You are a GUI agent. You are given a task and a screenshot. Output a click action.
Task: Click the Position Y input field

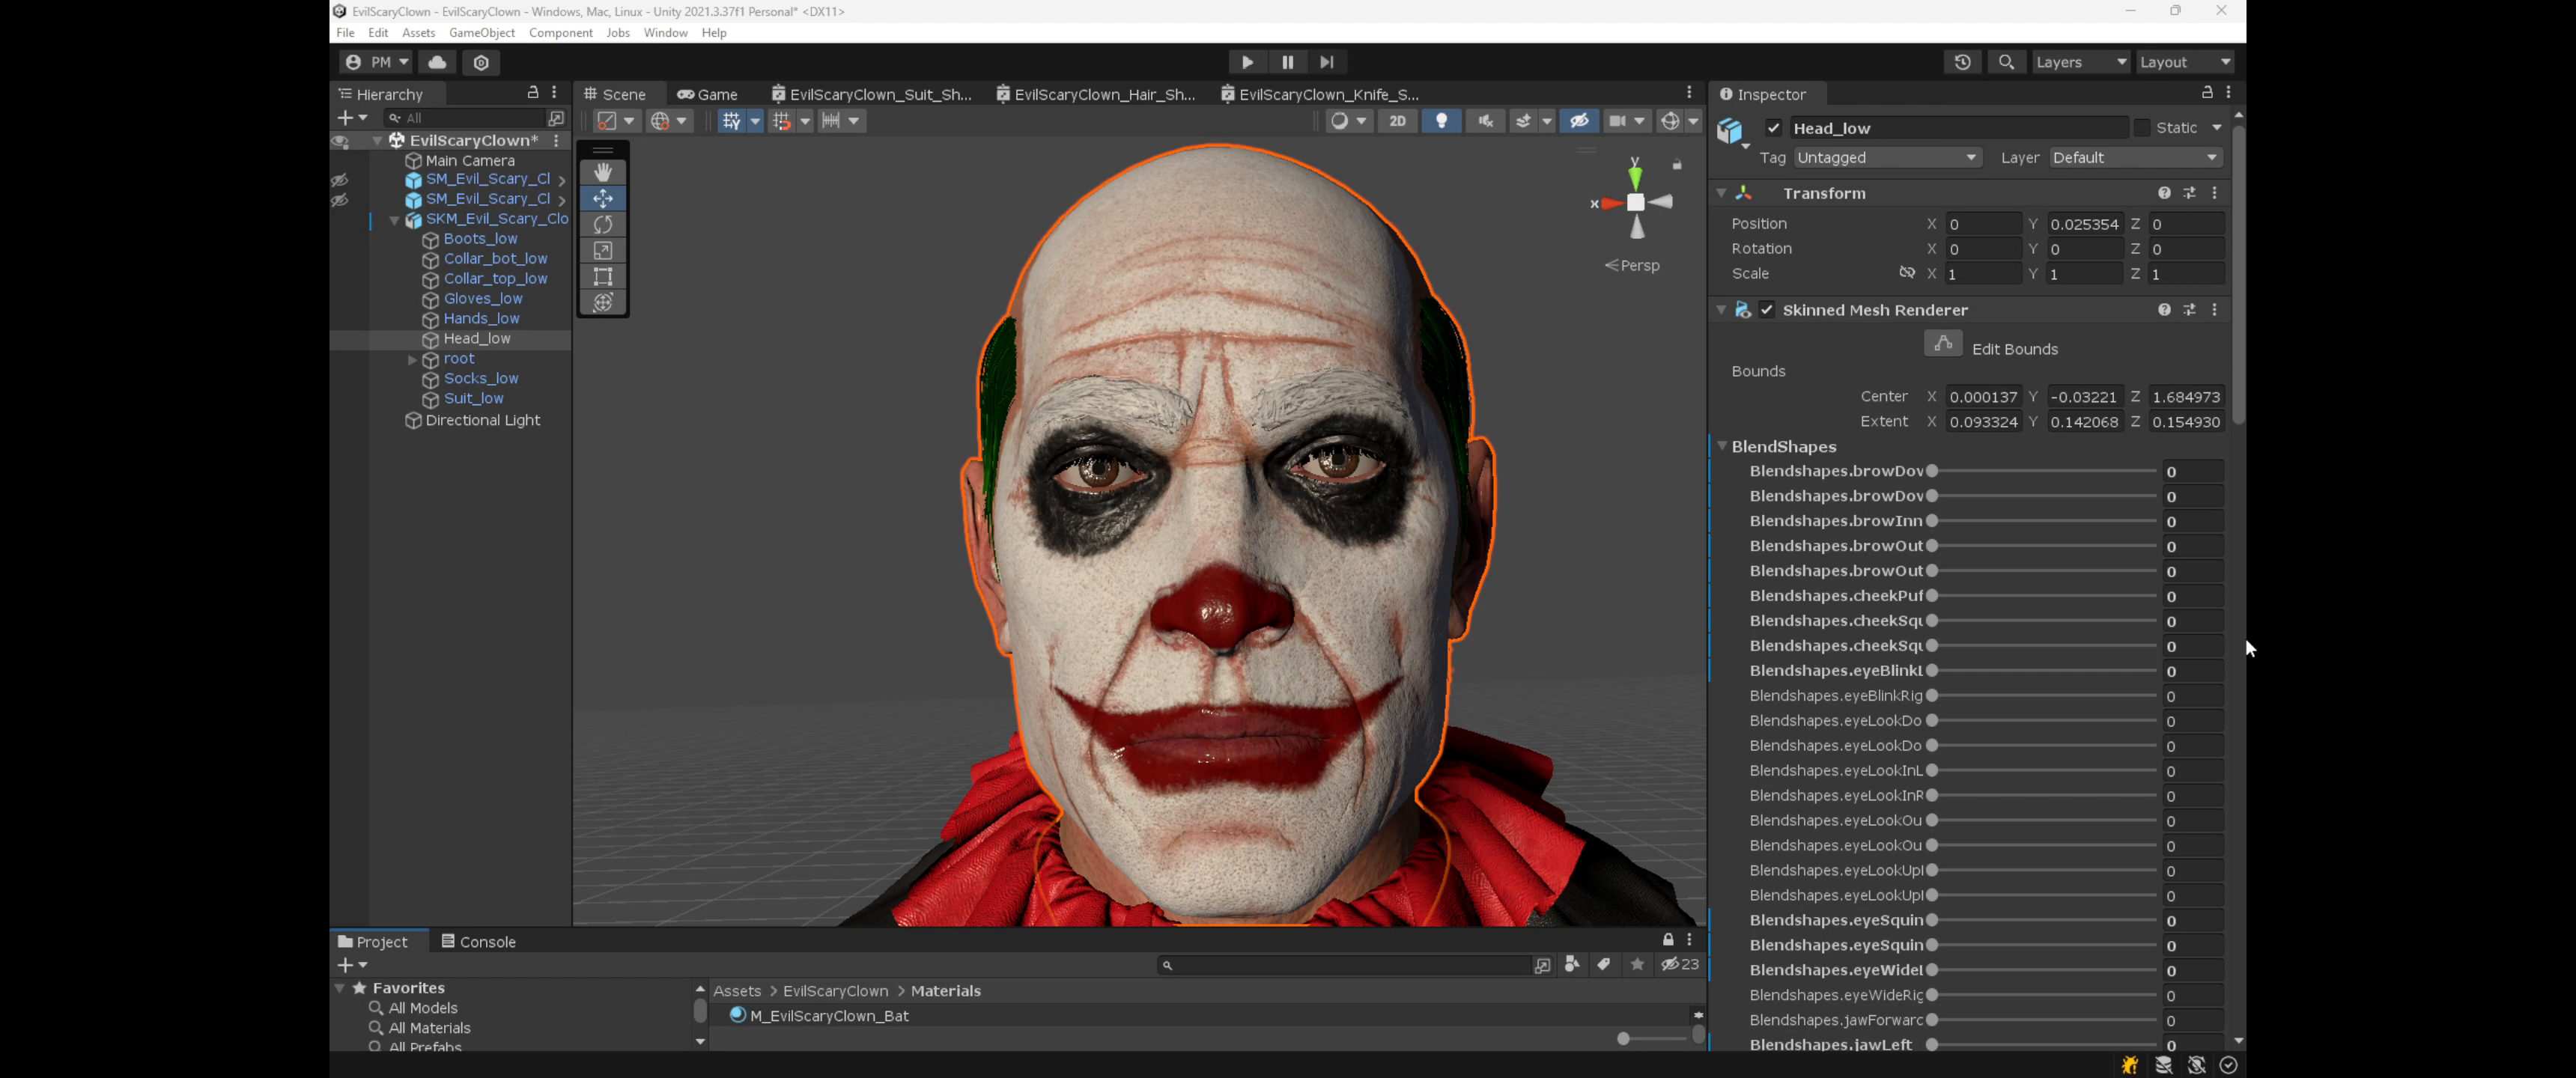pyautogui.click(x=2083, y=224)
